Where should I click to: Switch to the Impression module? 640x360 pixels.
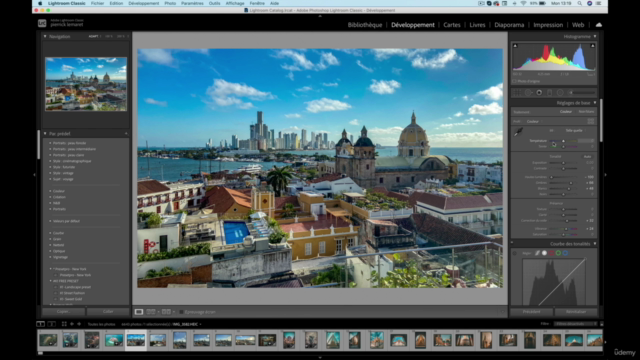coord(548,25)
